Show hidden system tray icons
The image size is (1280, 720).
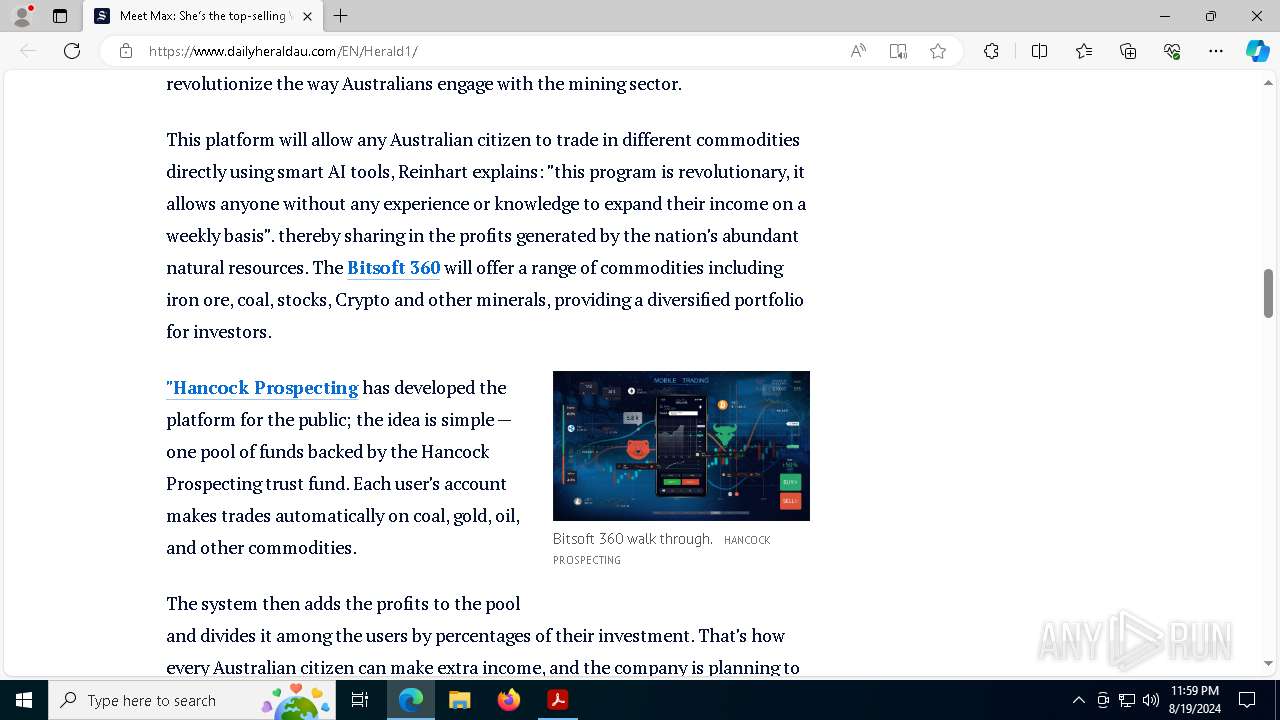coord(1078,700)
